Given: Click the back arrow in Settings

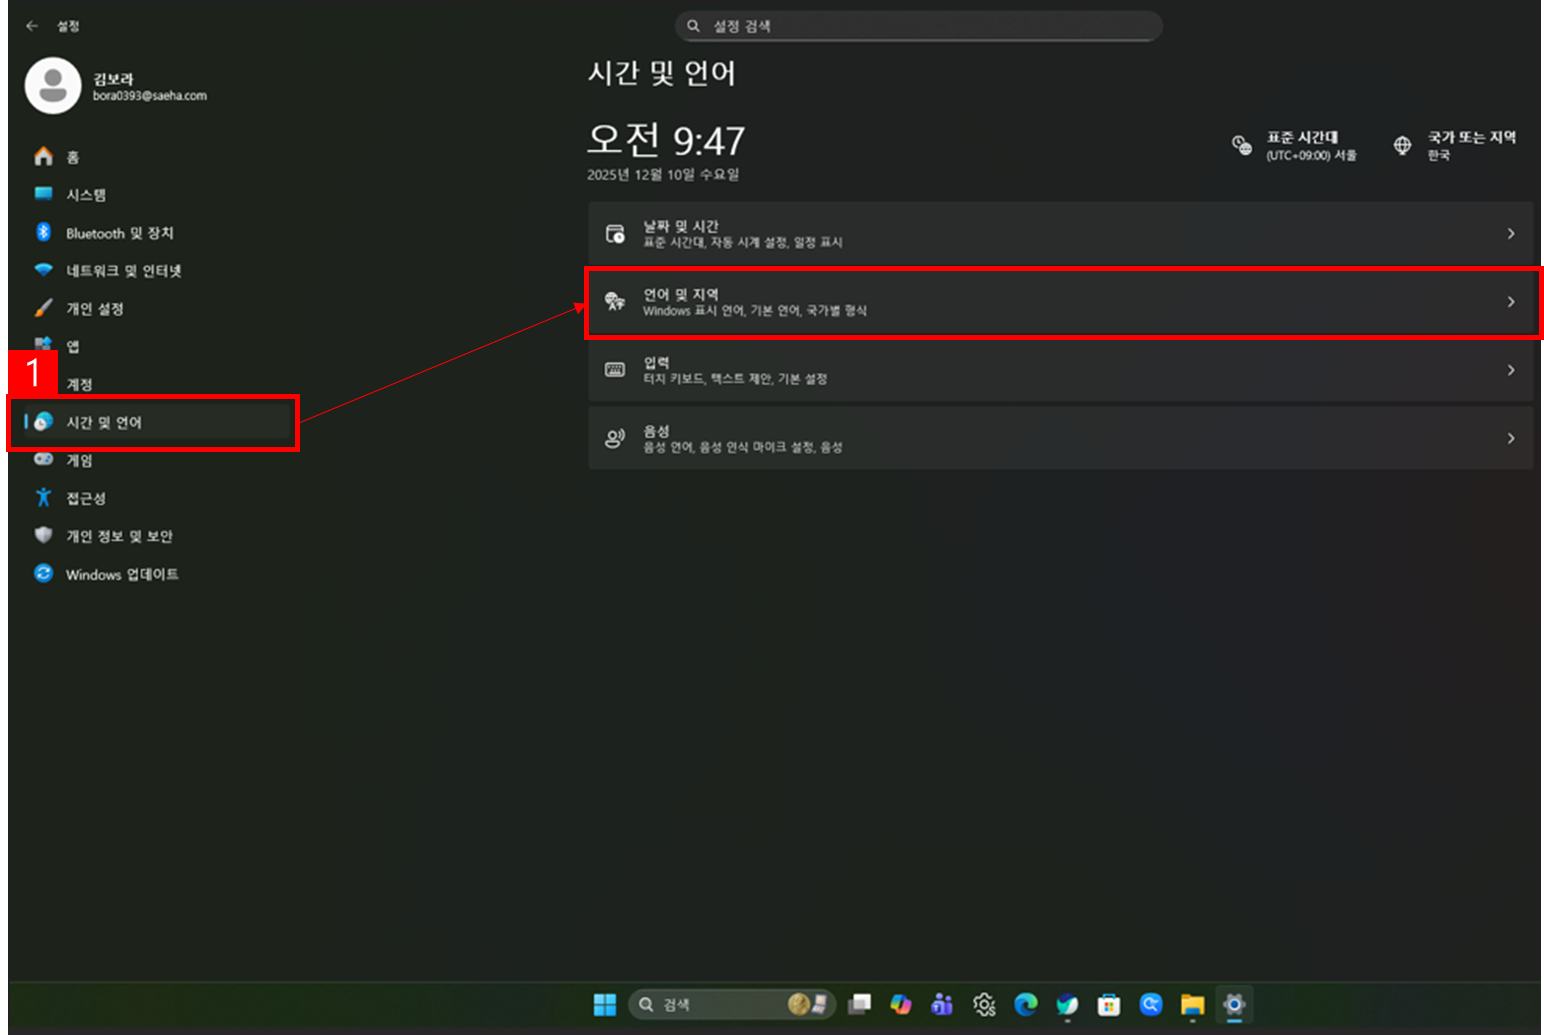Looking at the screenshot, I should pos(32,26).
